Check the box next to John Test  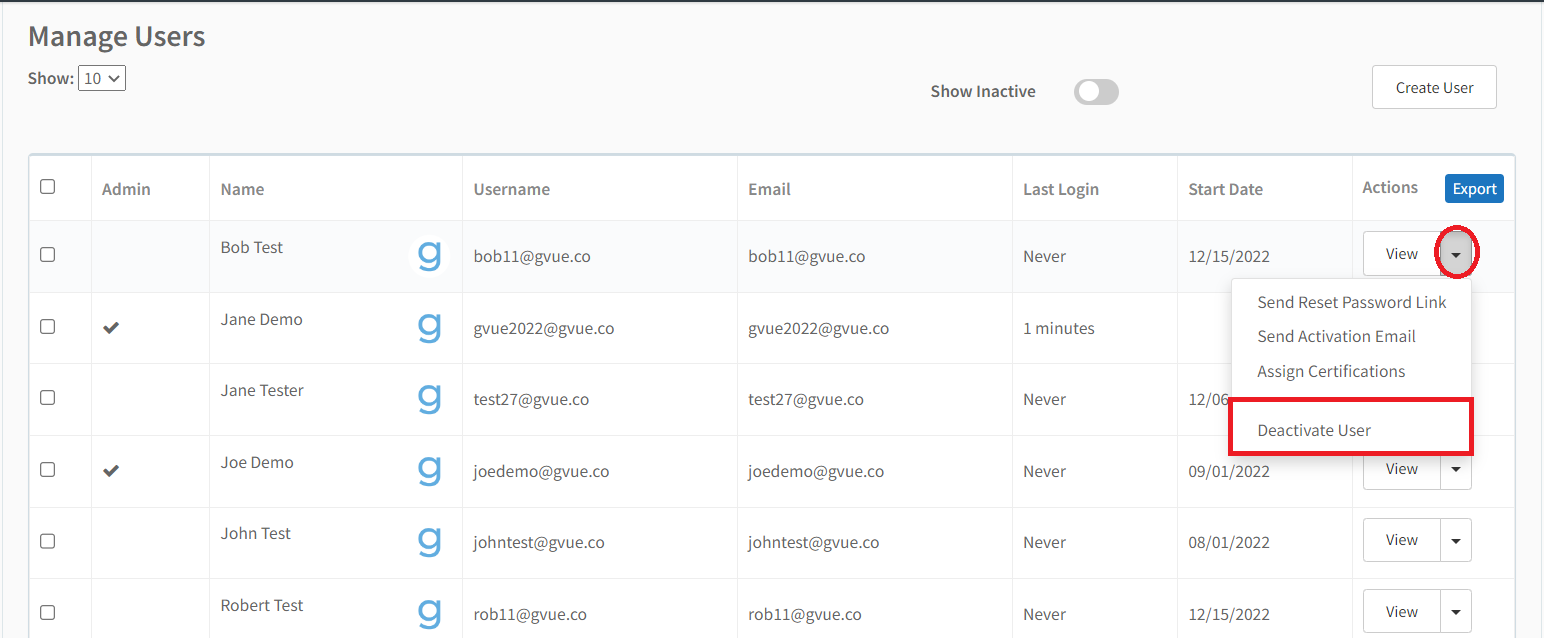(x=47, y=541)
